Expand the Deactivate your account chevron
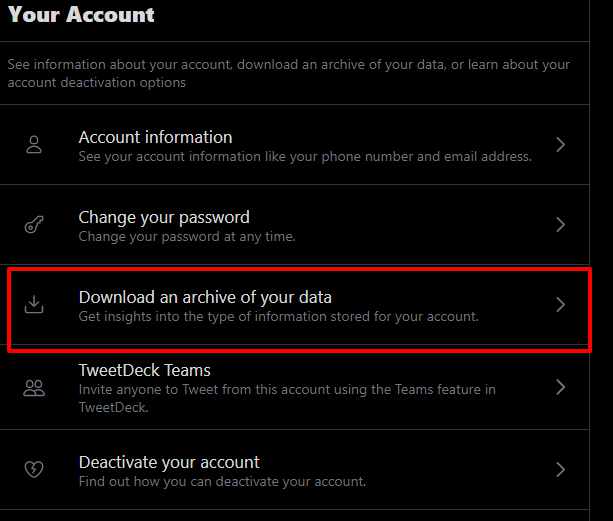 click(561, 469)
